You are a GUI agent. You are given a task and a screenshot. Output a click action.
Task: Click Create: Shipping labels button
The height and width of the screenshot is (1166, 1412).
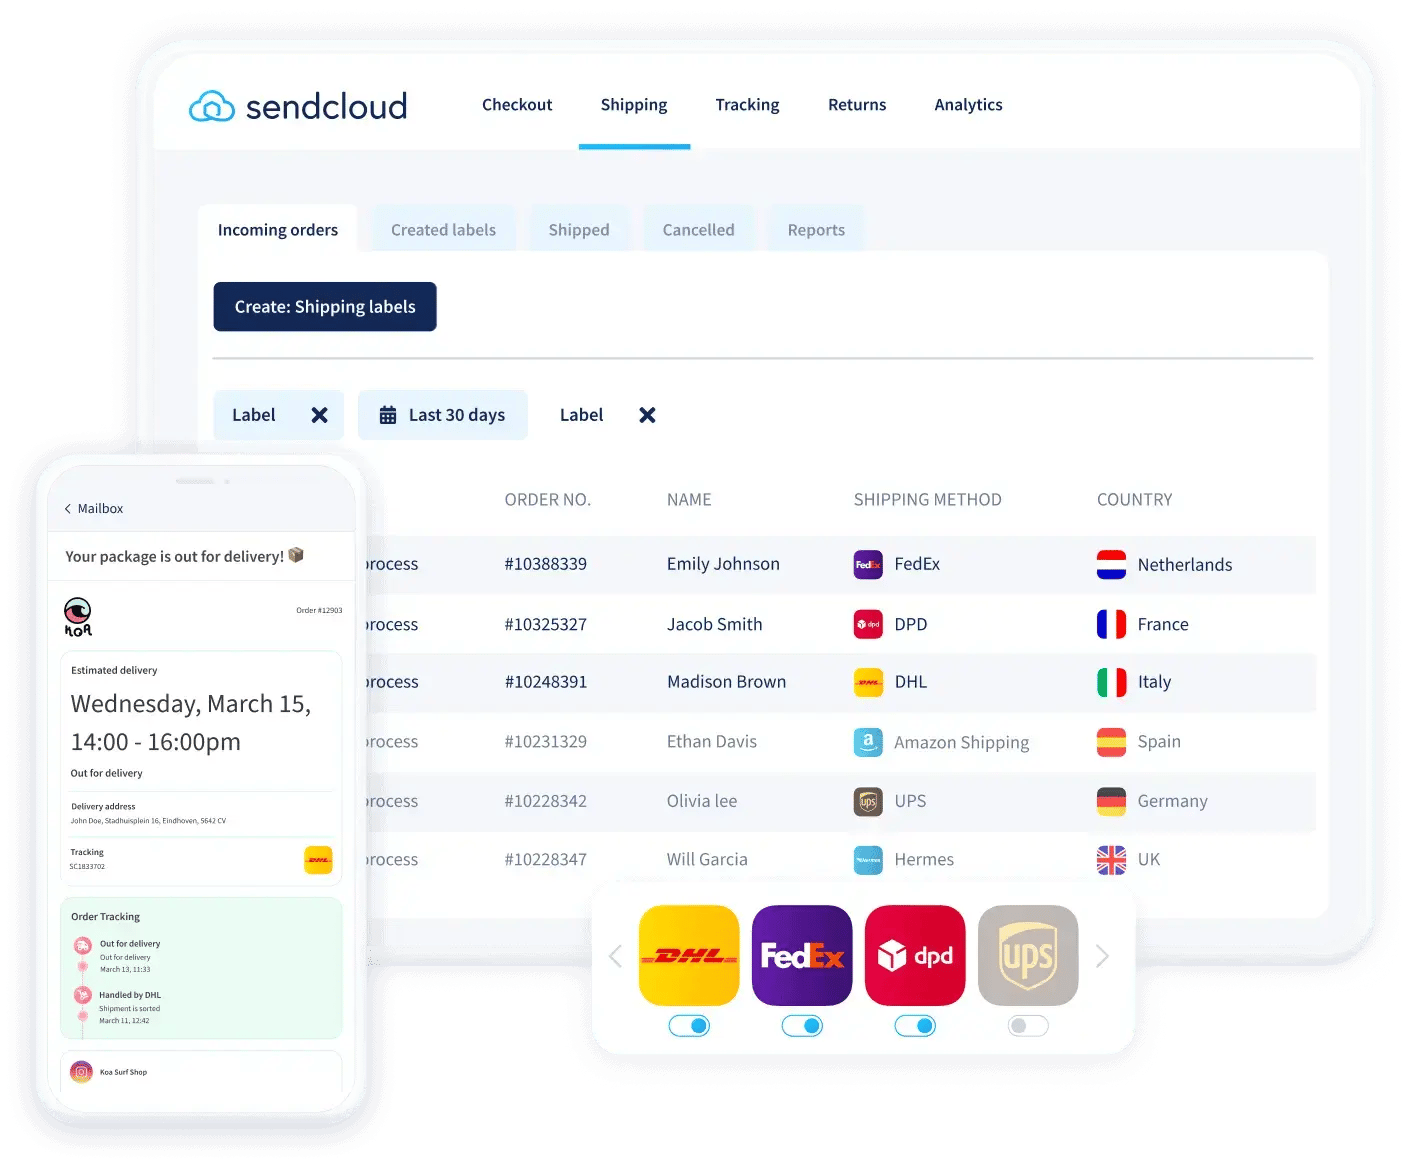(325, 307)
